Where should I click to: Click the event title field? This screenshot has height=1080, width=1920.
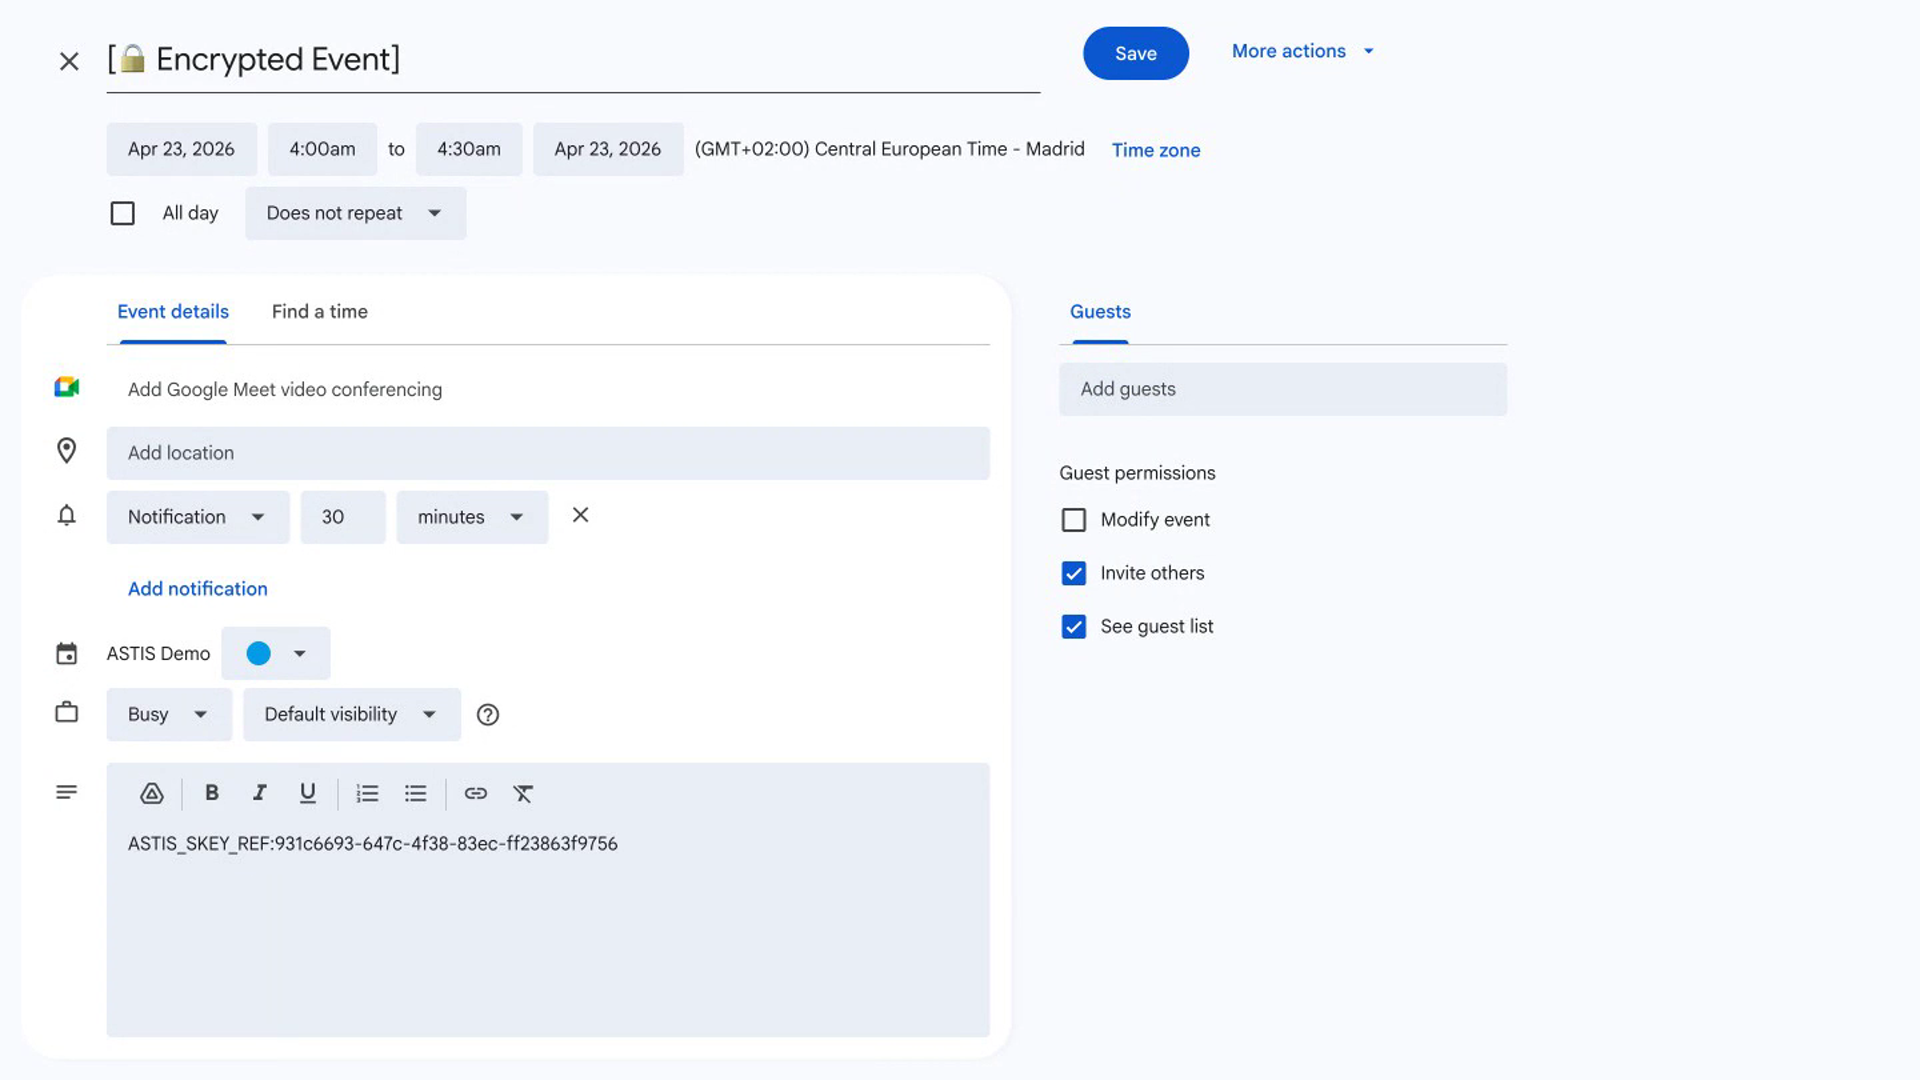[573, 60]
